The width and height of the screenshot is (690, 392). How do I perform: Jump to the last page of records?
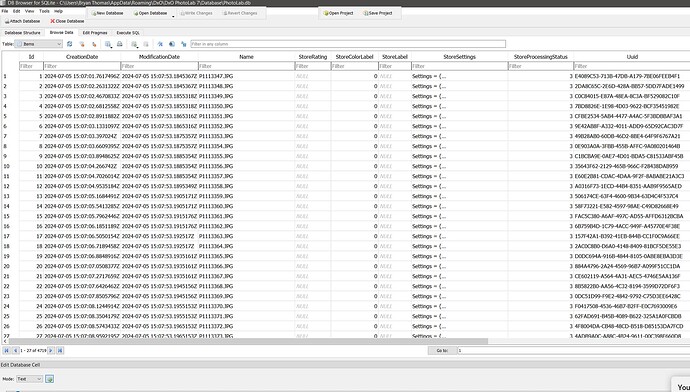pos(60,351)
